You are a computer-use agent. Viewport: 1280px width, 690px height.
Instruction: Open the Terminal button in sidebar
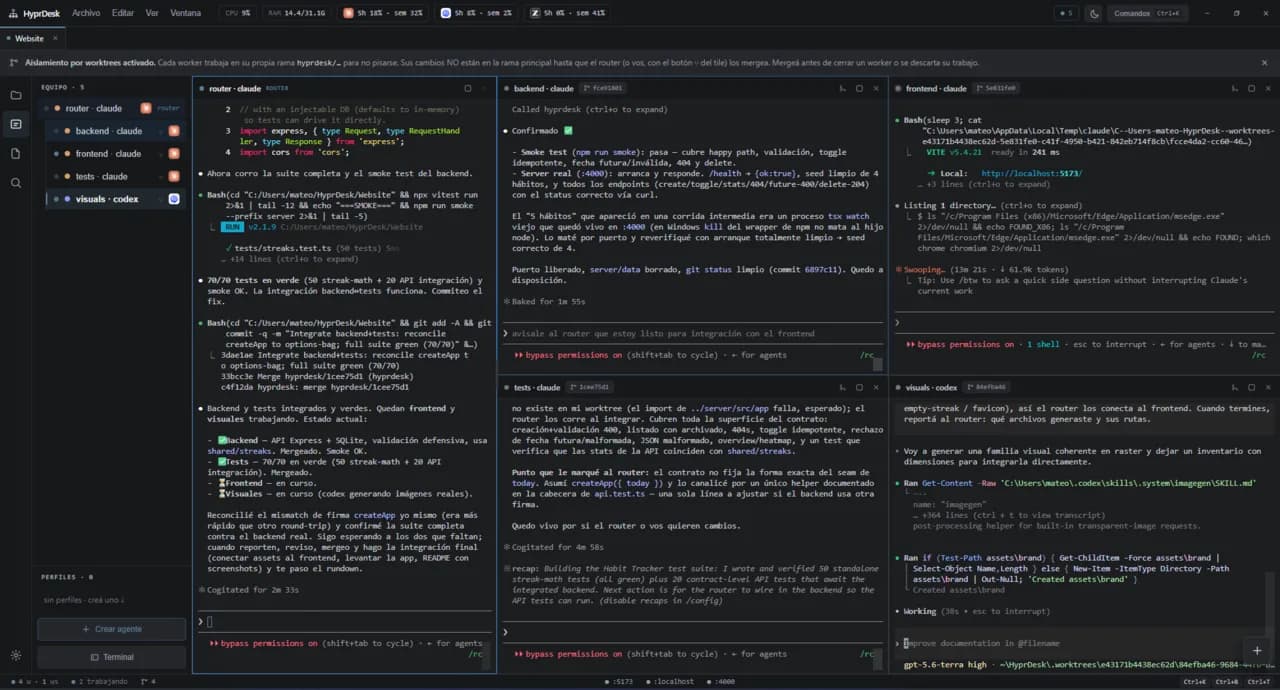coord(112,657)
